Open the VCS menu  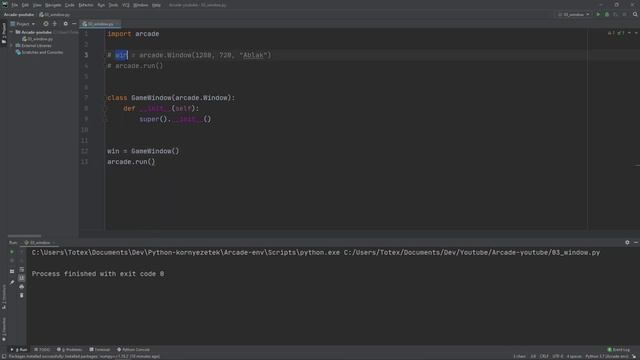(x=126, y=5)
